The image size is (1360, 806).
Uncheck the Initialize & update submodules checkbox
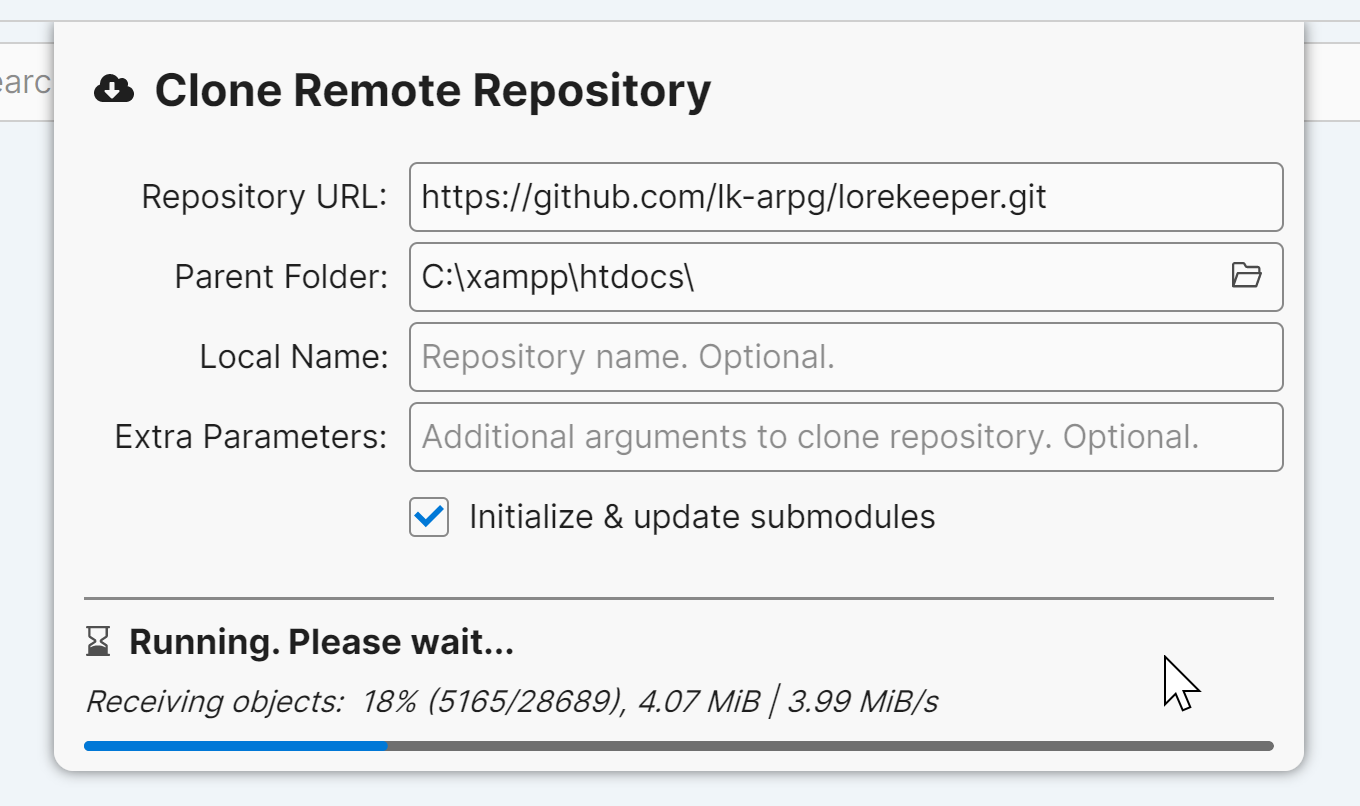429,517
